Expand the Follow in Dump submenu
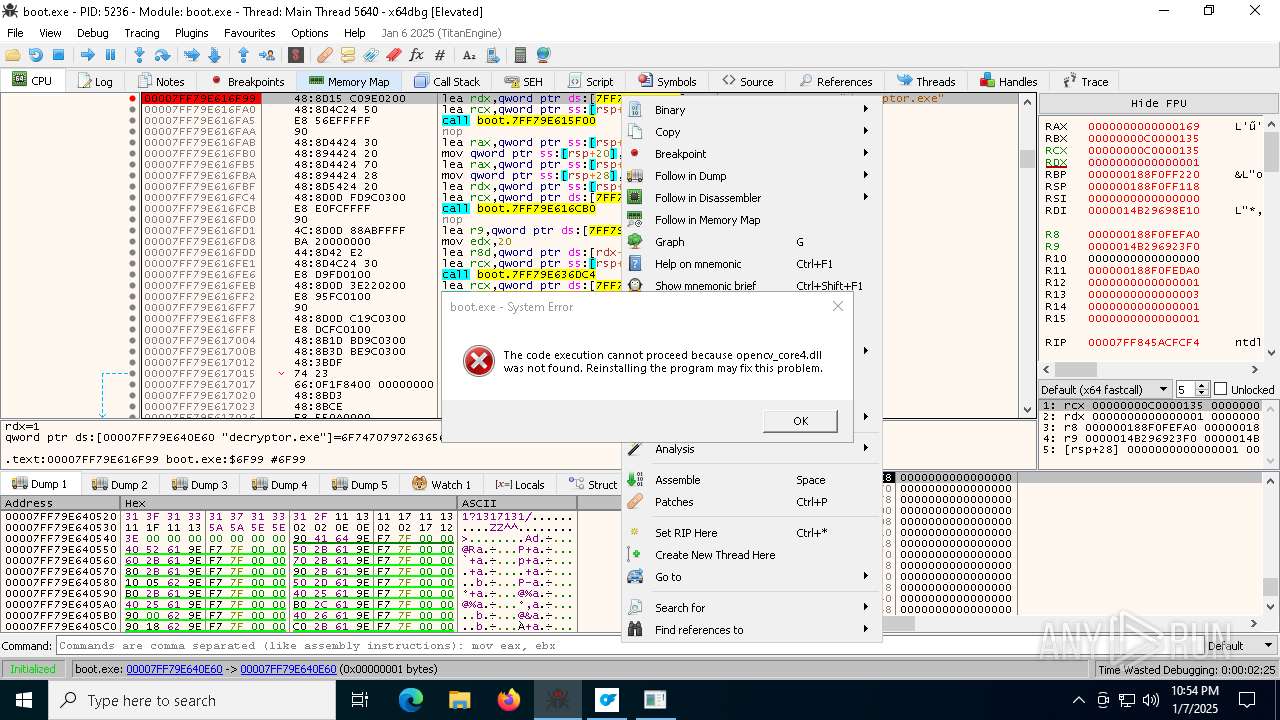This screenshot has width=1280, height=720. tap(751, 176)
